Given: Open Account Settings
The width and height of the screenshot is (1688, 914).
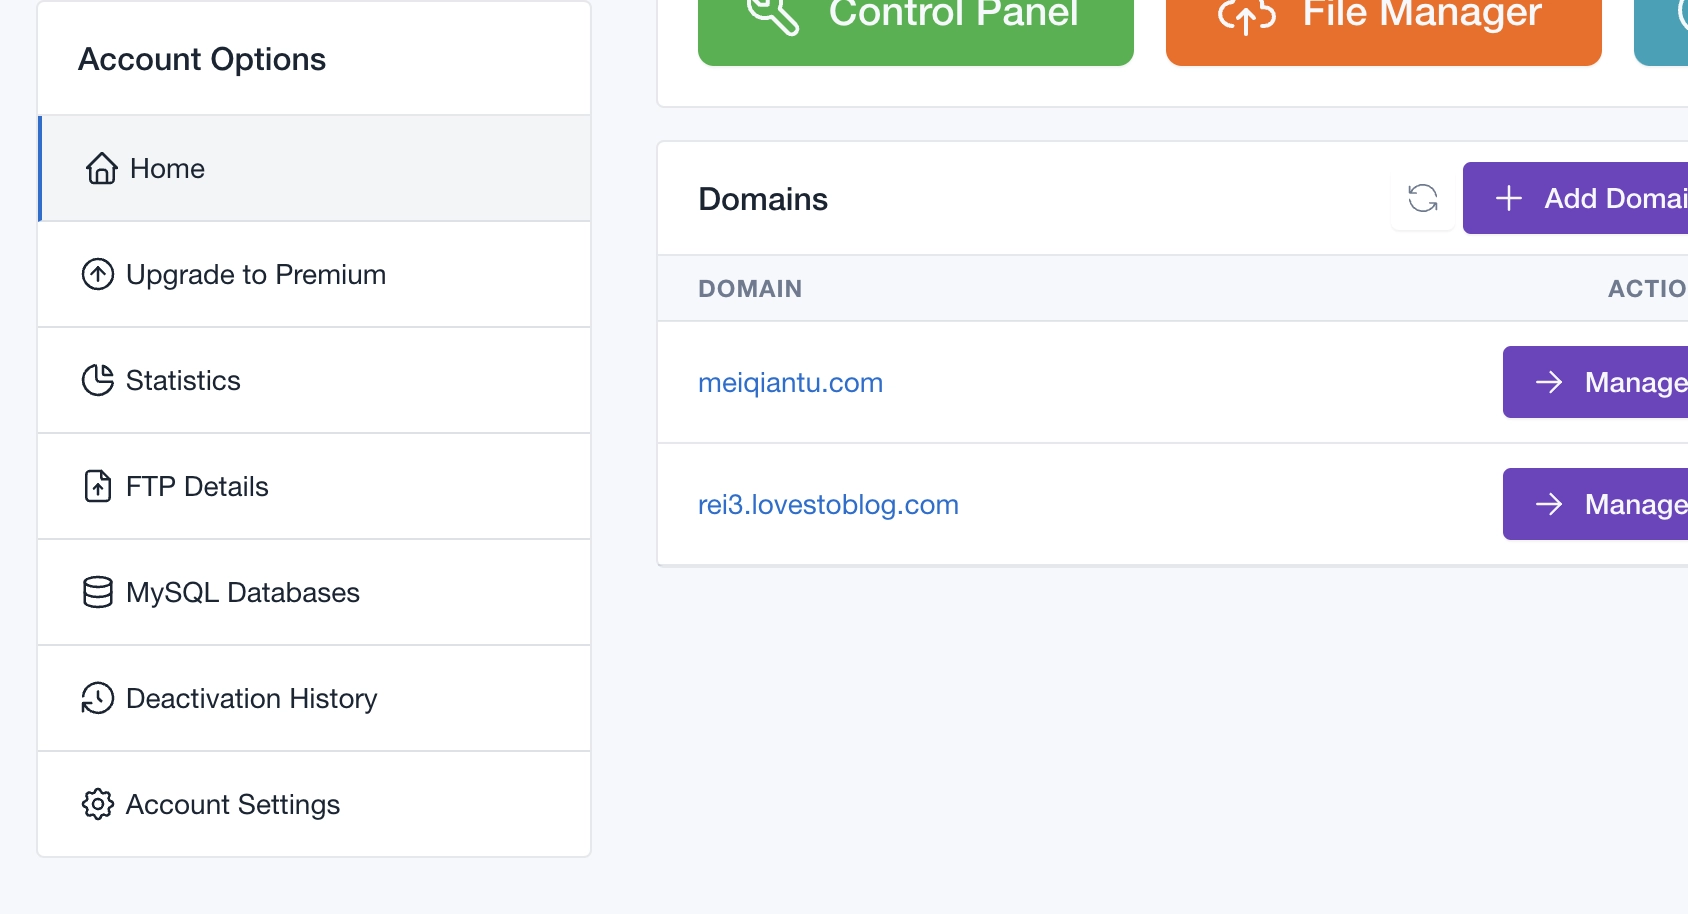Looking at the screenshot, I should coord(232,805).
